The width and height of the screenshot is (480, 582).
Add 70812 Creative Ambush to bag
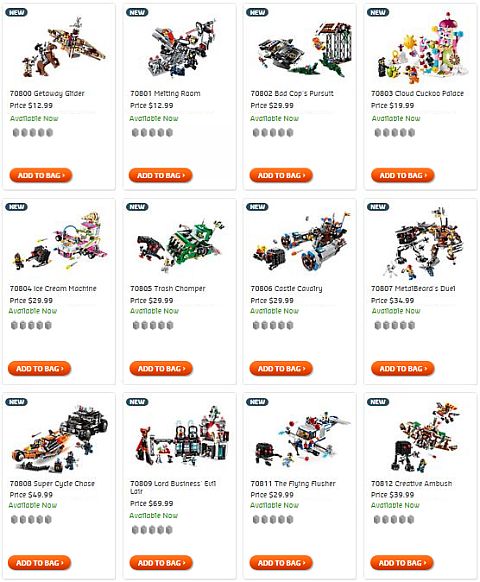(402, 563)
